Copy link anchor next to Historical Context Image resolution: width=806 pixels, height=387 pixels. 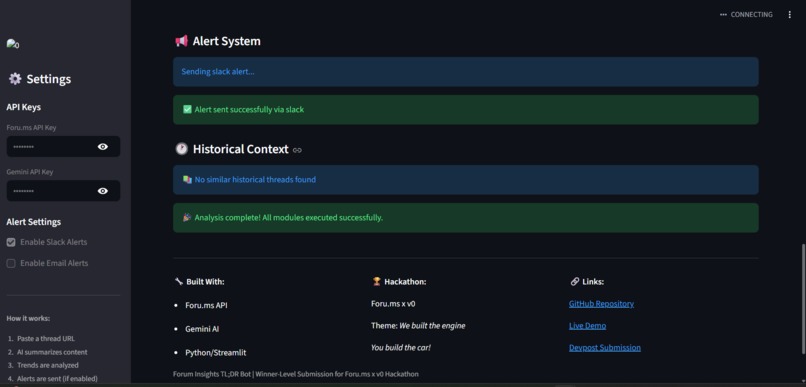[297, 150]
